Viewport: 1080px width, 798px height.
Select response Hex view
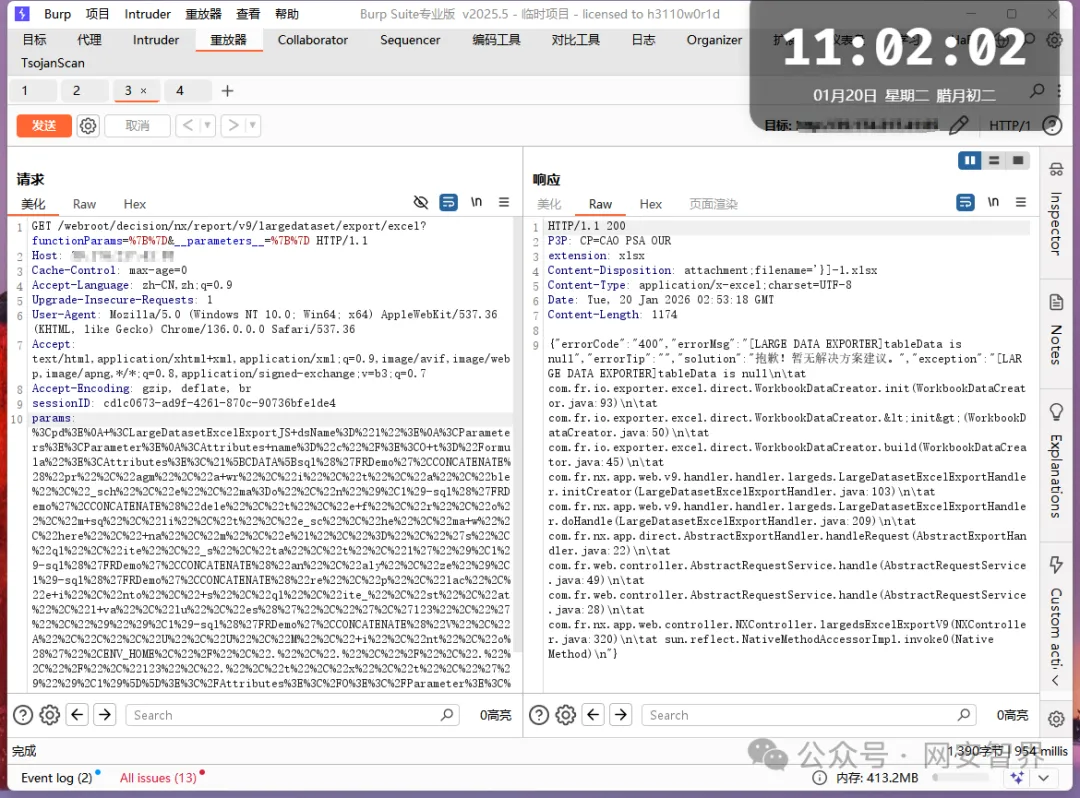(650, 204)
